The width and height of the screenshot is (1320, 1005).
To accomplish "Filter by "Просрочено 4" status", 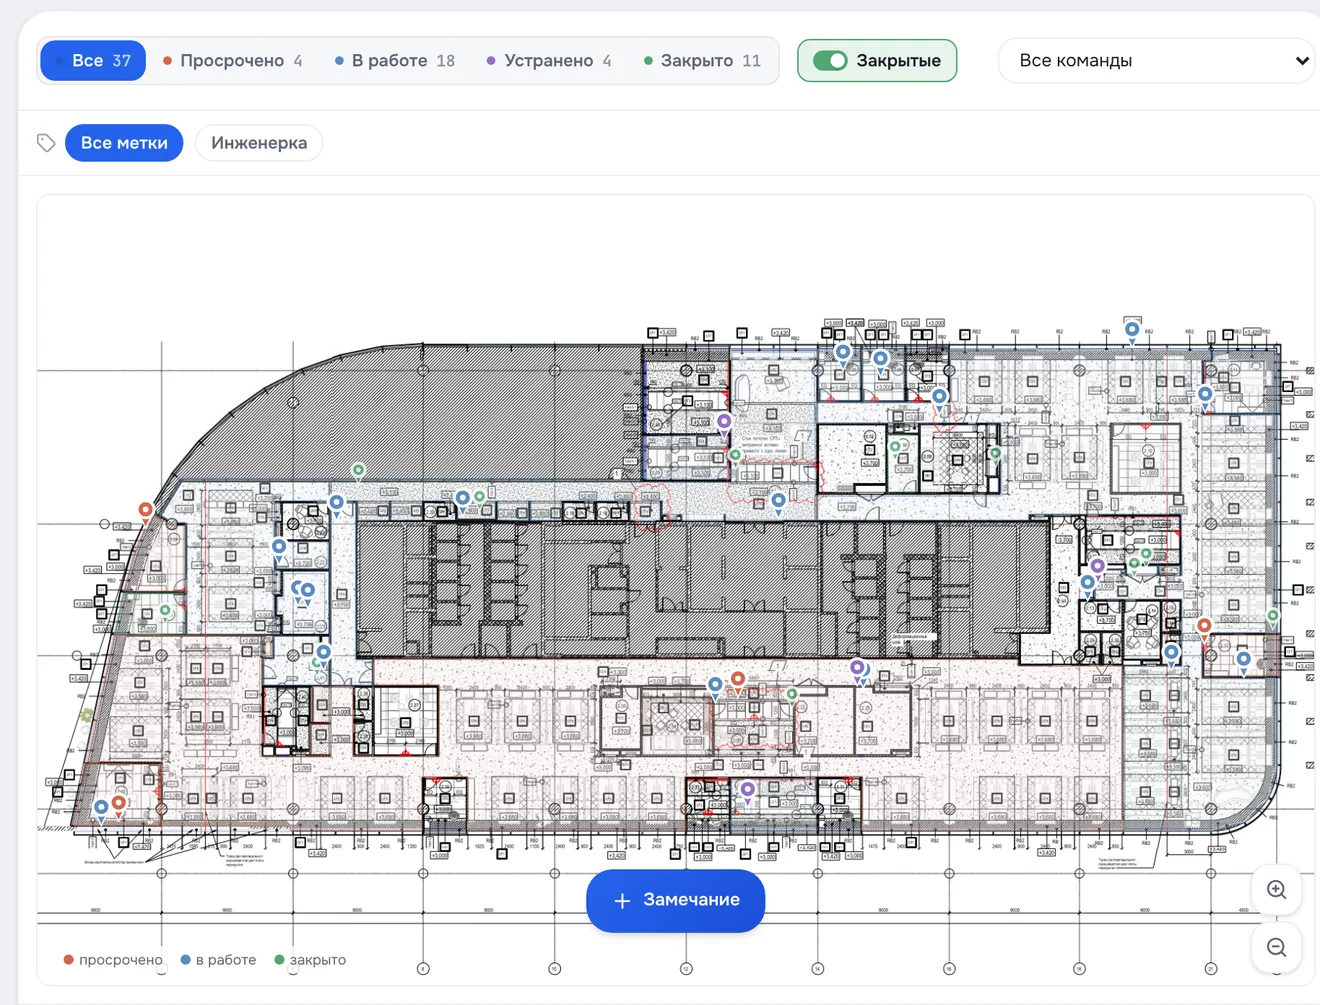I will [232, 60].
